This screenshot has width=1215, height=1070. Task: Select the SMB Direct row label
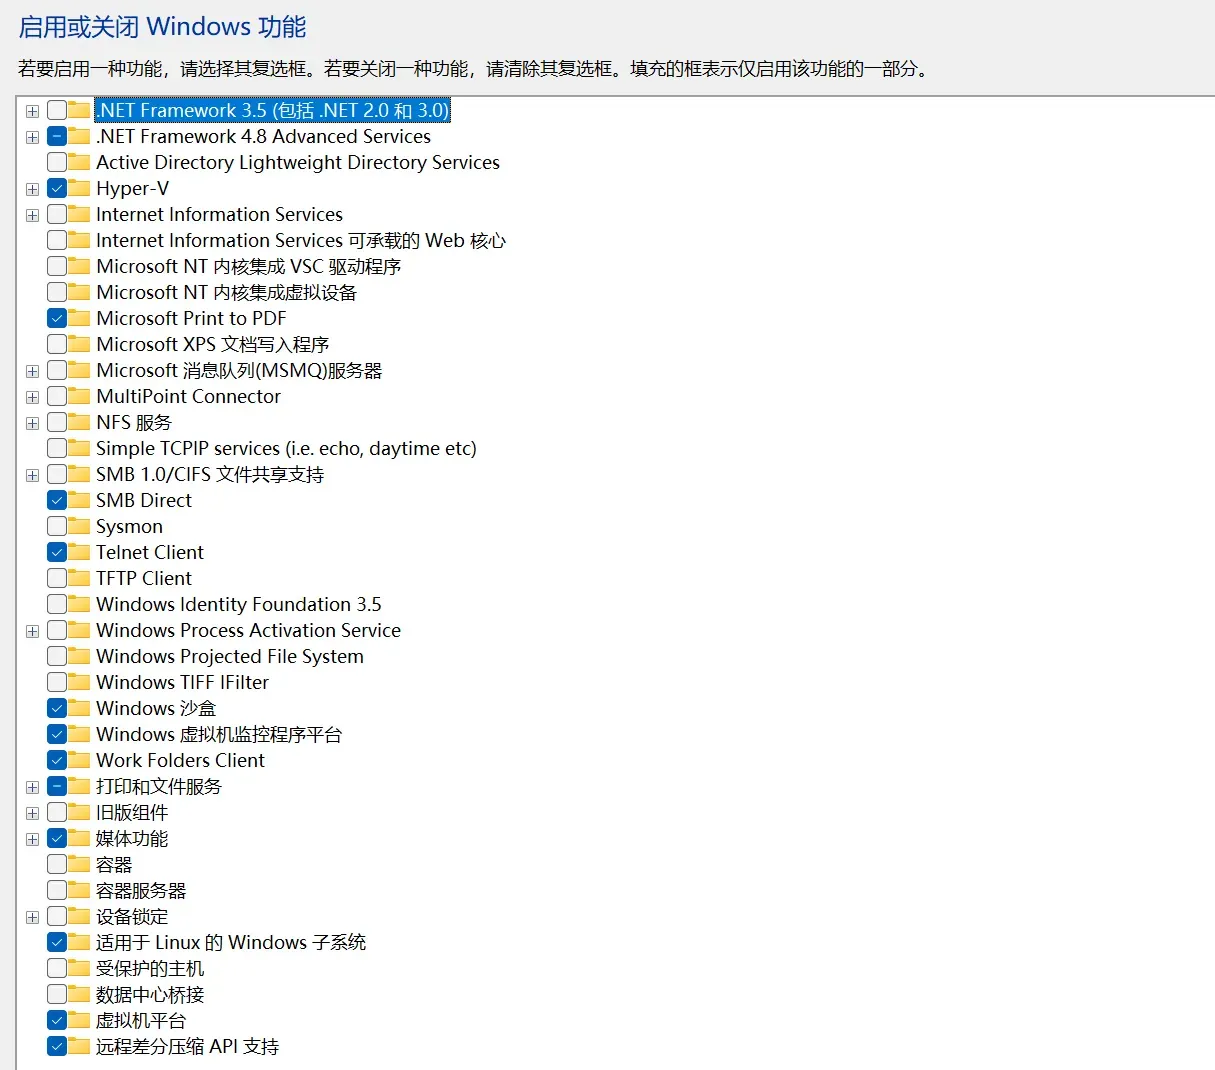click(x=144, y=500)
